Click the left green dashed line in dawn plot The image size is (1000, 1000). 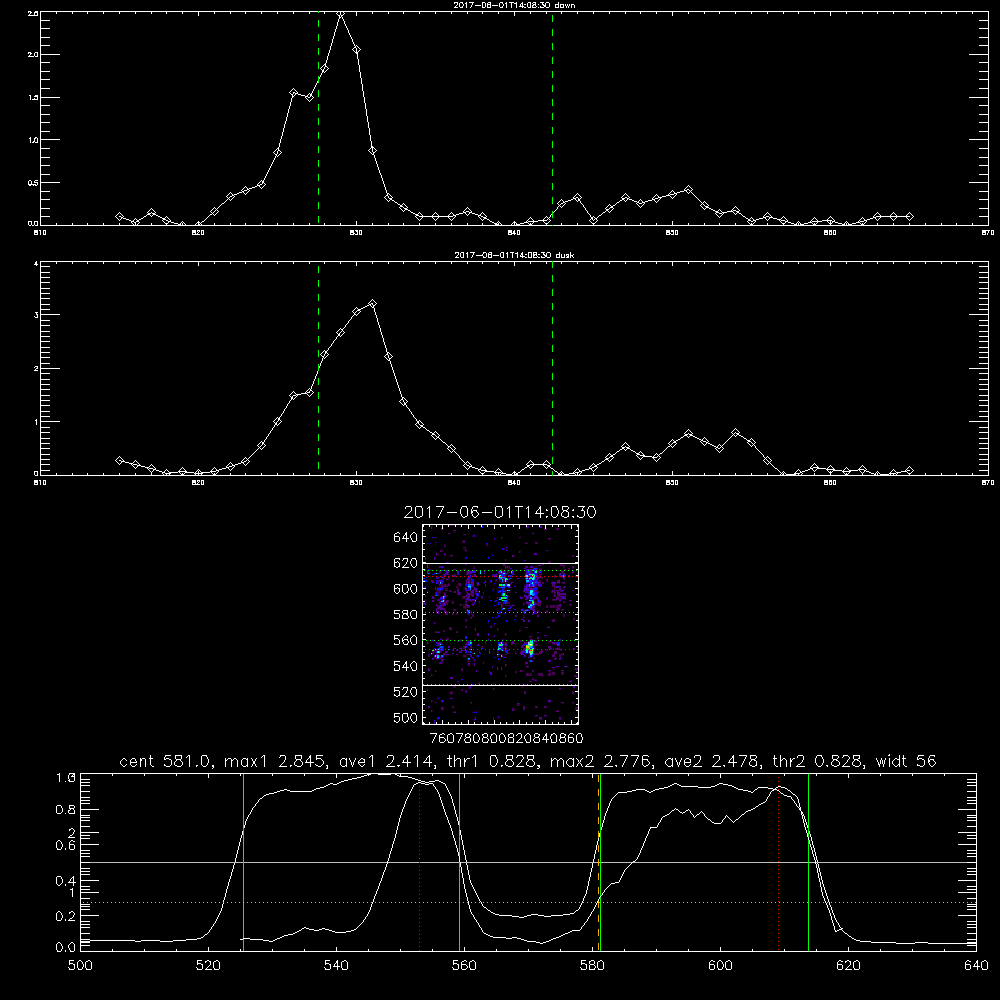tap(318, 118)
